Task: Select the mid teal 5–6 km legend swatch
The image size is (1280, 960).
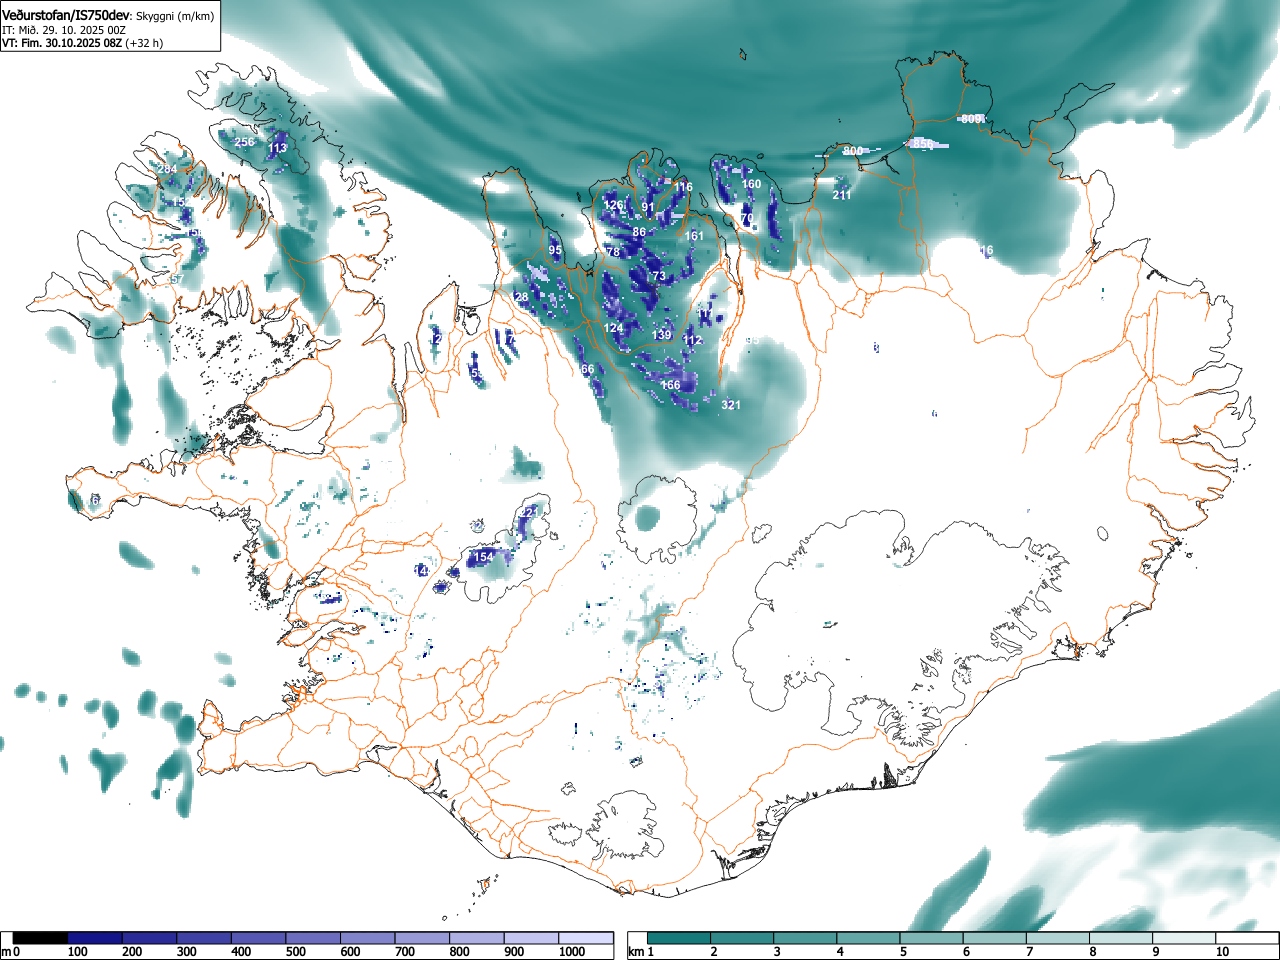Action: click(932, 938)
